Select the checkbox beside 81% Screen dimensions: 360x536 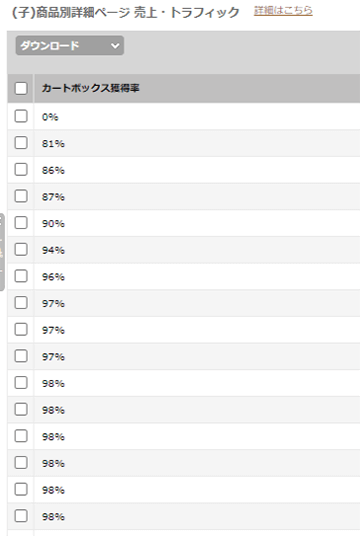[21, 143]
